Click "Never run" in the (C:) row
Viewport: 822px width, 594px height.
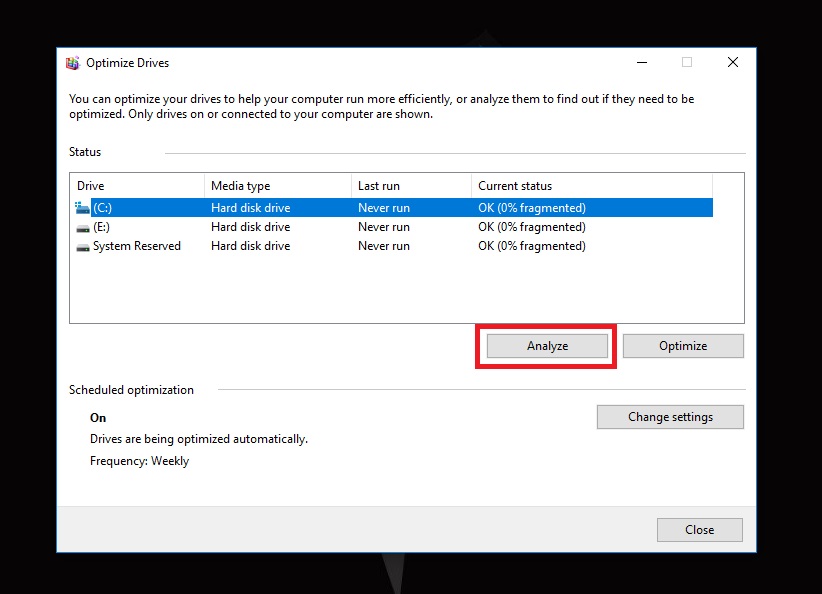click(x=384, y=208)
